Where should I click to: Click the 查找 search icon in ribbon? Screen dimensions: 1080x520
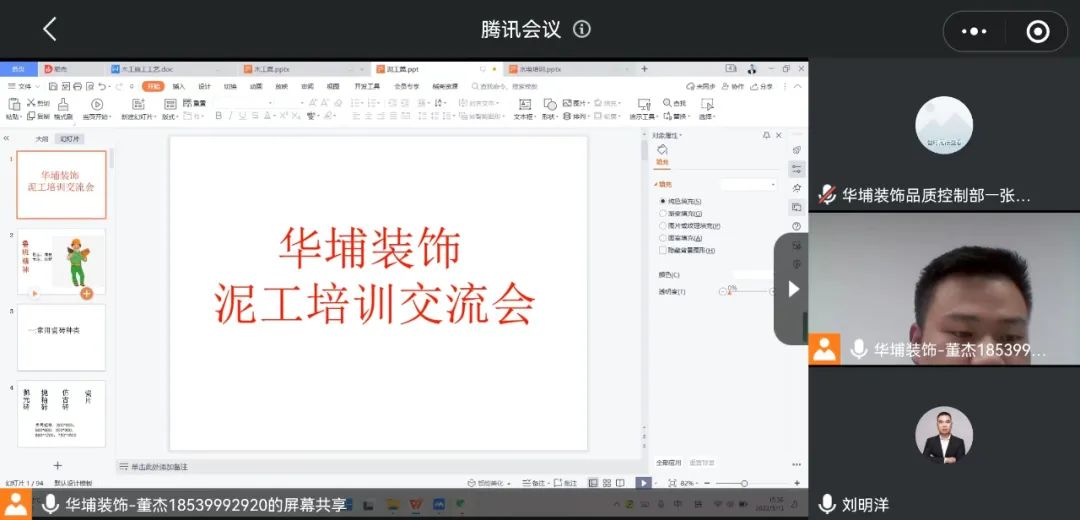[674, 103]
